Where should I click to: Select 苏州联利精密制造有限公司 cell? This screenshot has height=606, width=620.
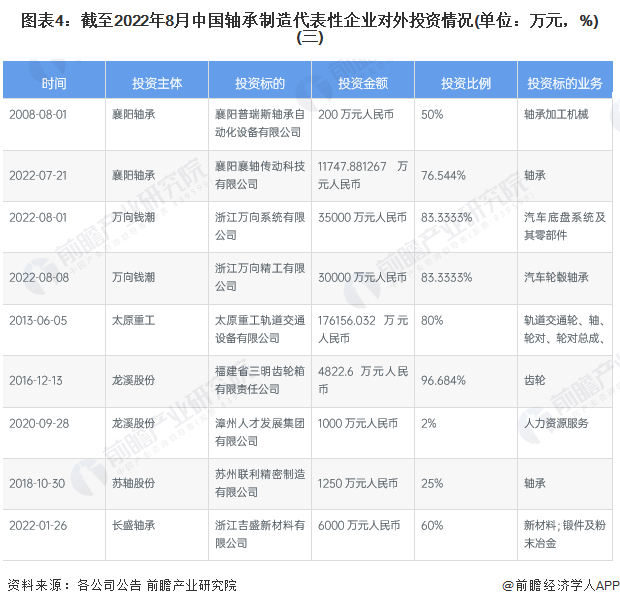[x=260, y=483]
